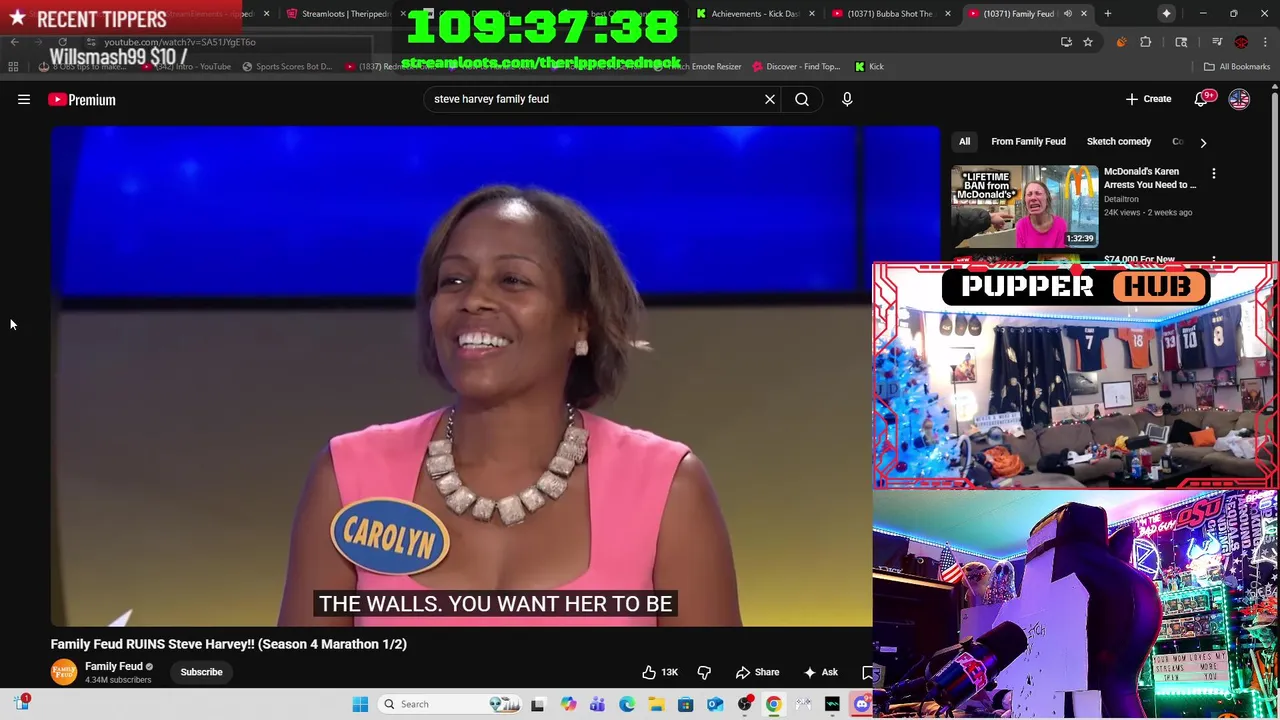This screenshot has height=720, width=1280.
Task: Open the YouTube account avatar menu
Action: coord(1239,99)
